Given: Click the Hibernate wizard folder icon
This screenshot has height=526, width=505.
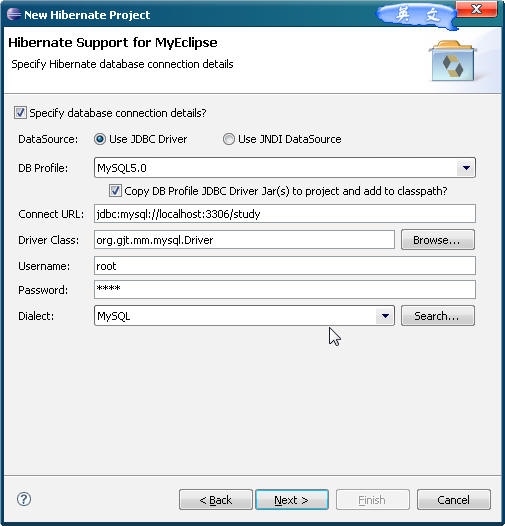Looking at the screenshot, I should pyautogui.click(x=453, y=61).
